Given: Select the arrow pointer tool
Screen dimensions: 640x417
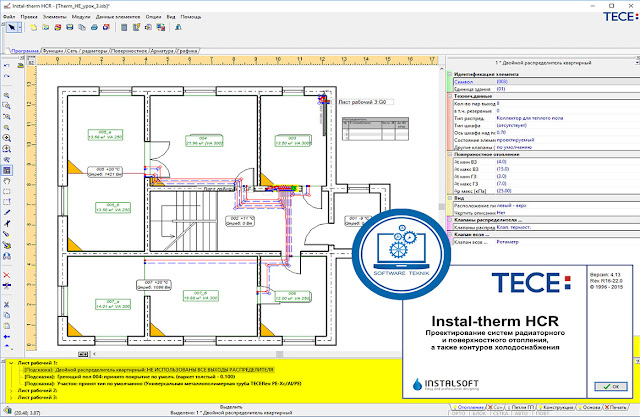Looking at the screenshot, I should tap(12, 27).
